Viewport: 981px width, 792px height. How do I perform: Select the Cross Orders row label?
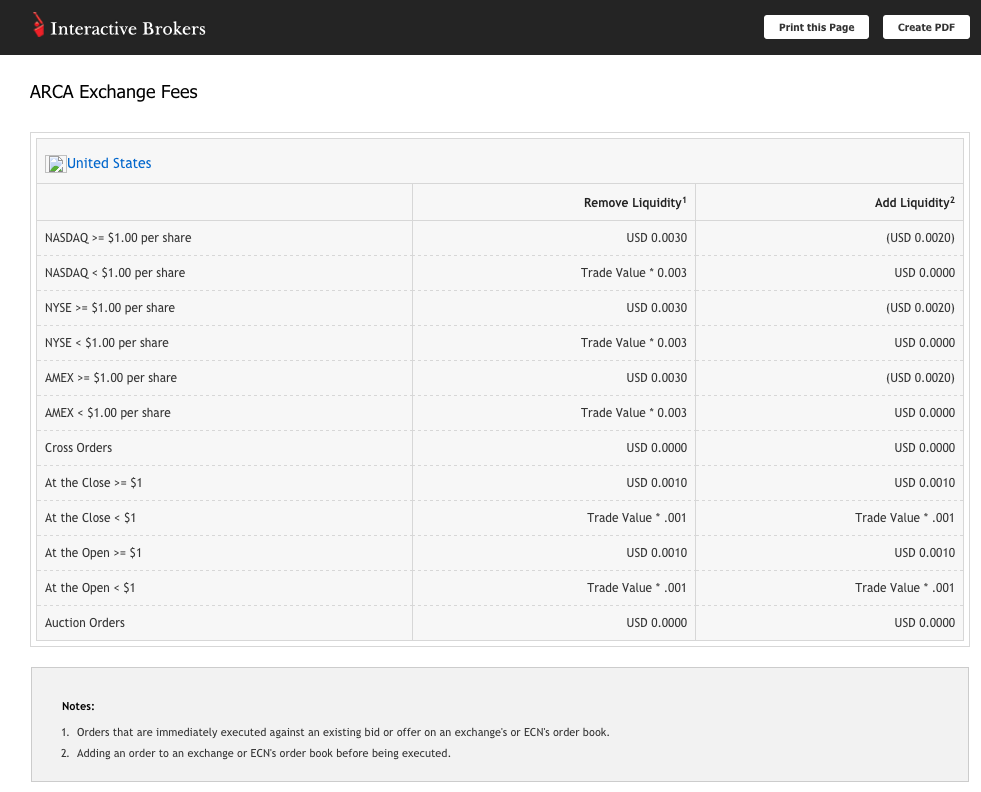[79, 448]
